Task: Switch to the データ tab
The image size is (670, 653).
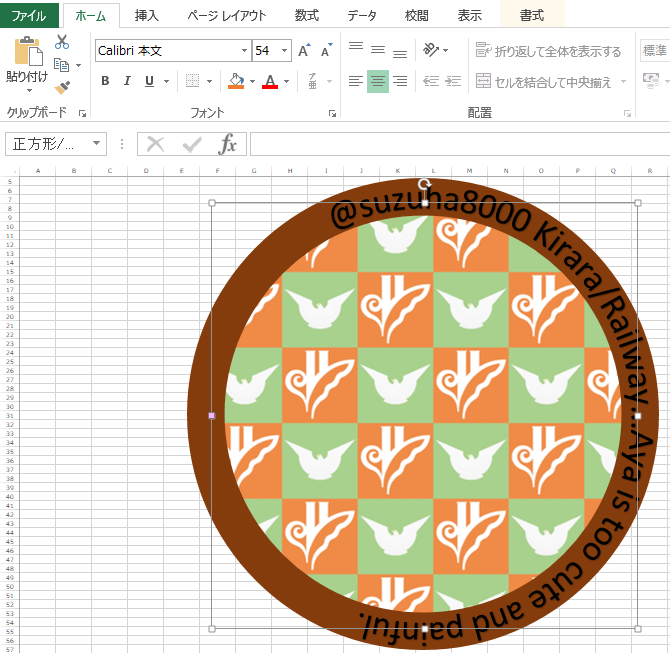Action: (x=361, y=15)
